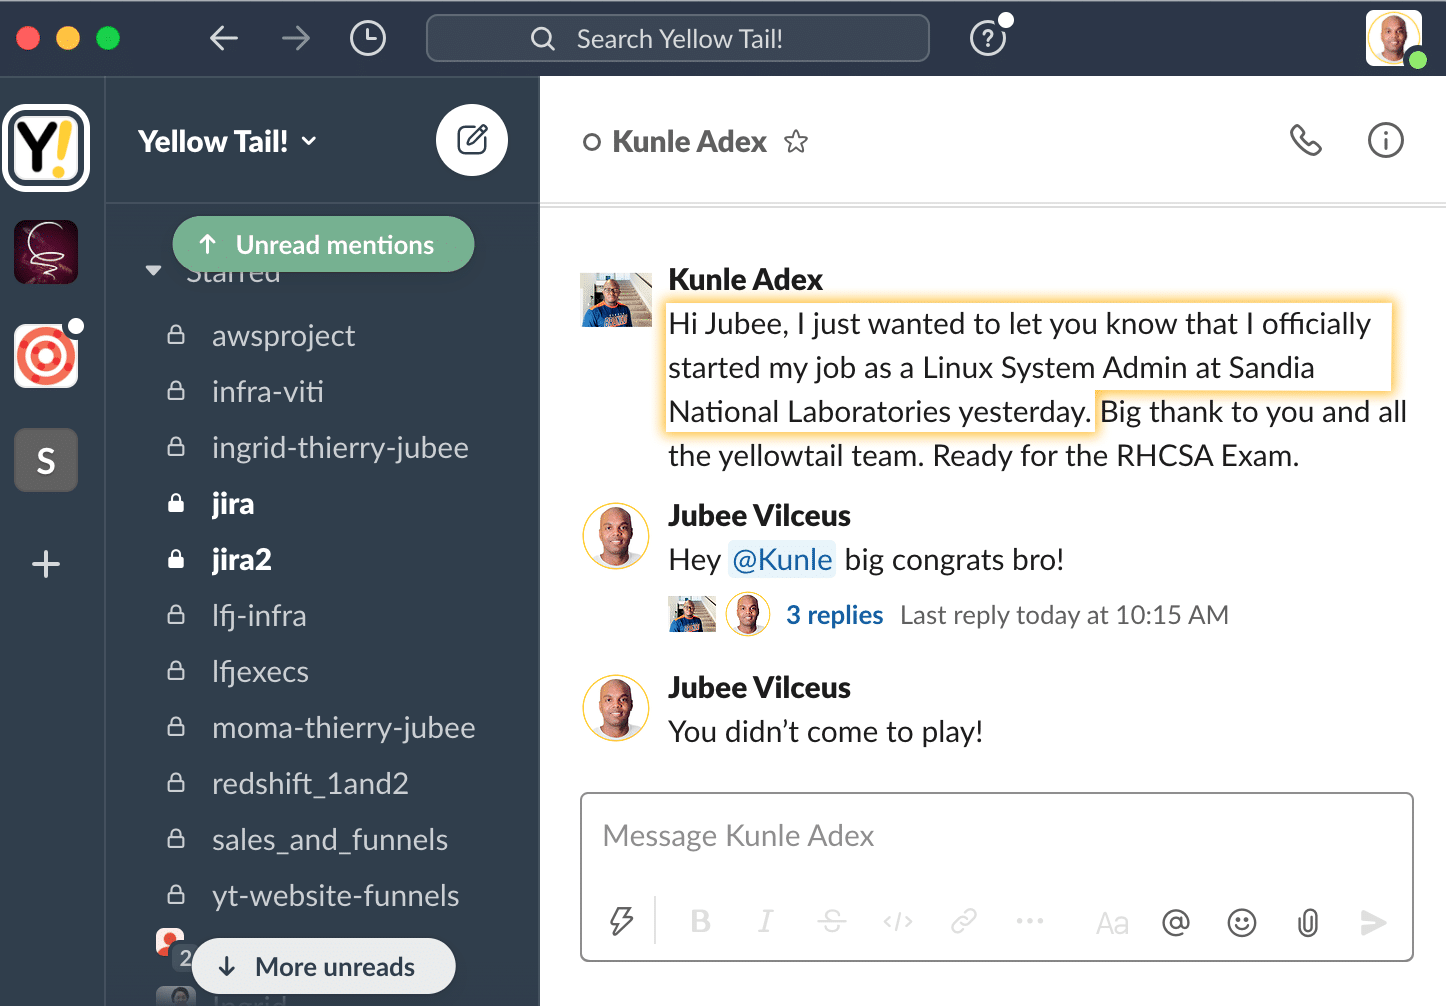Go forward with the right arrow

point(295,39)
